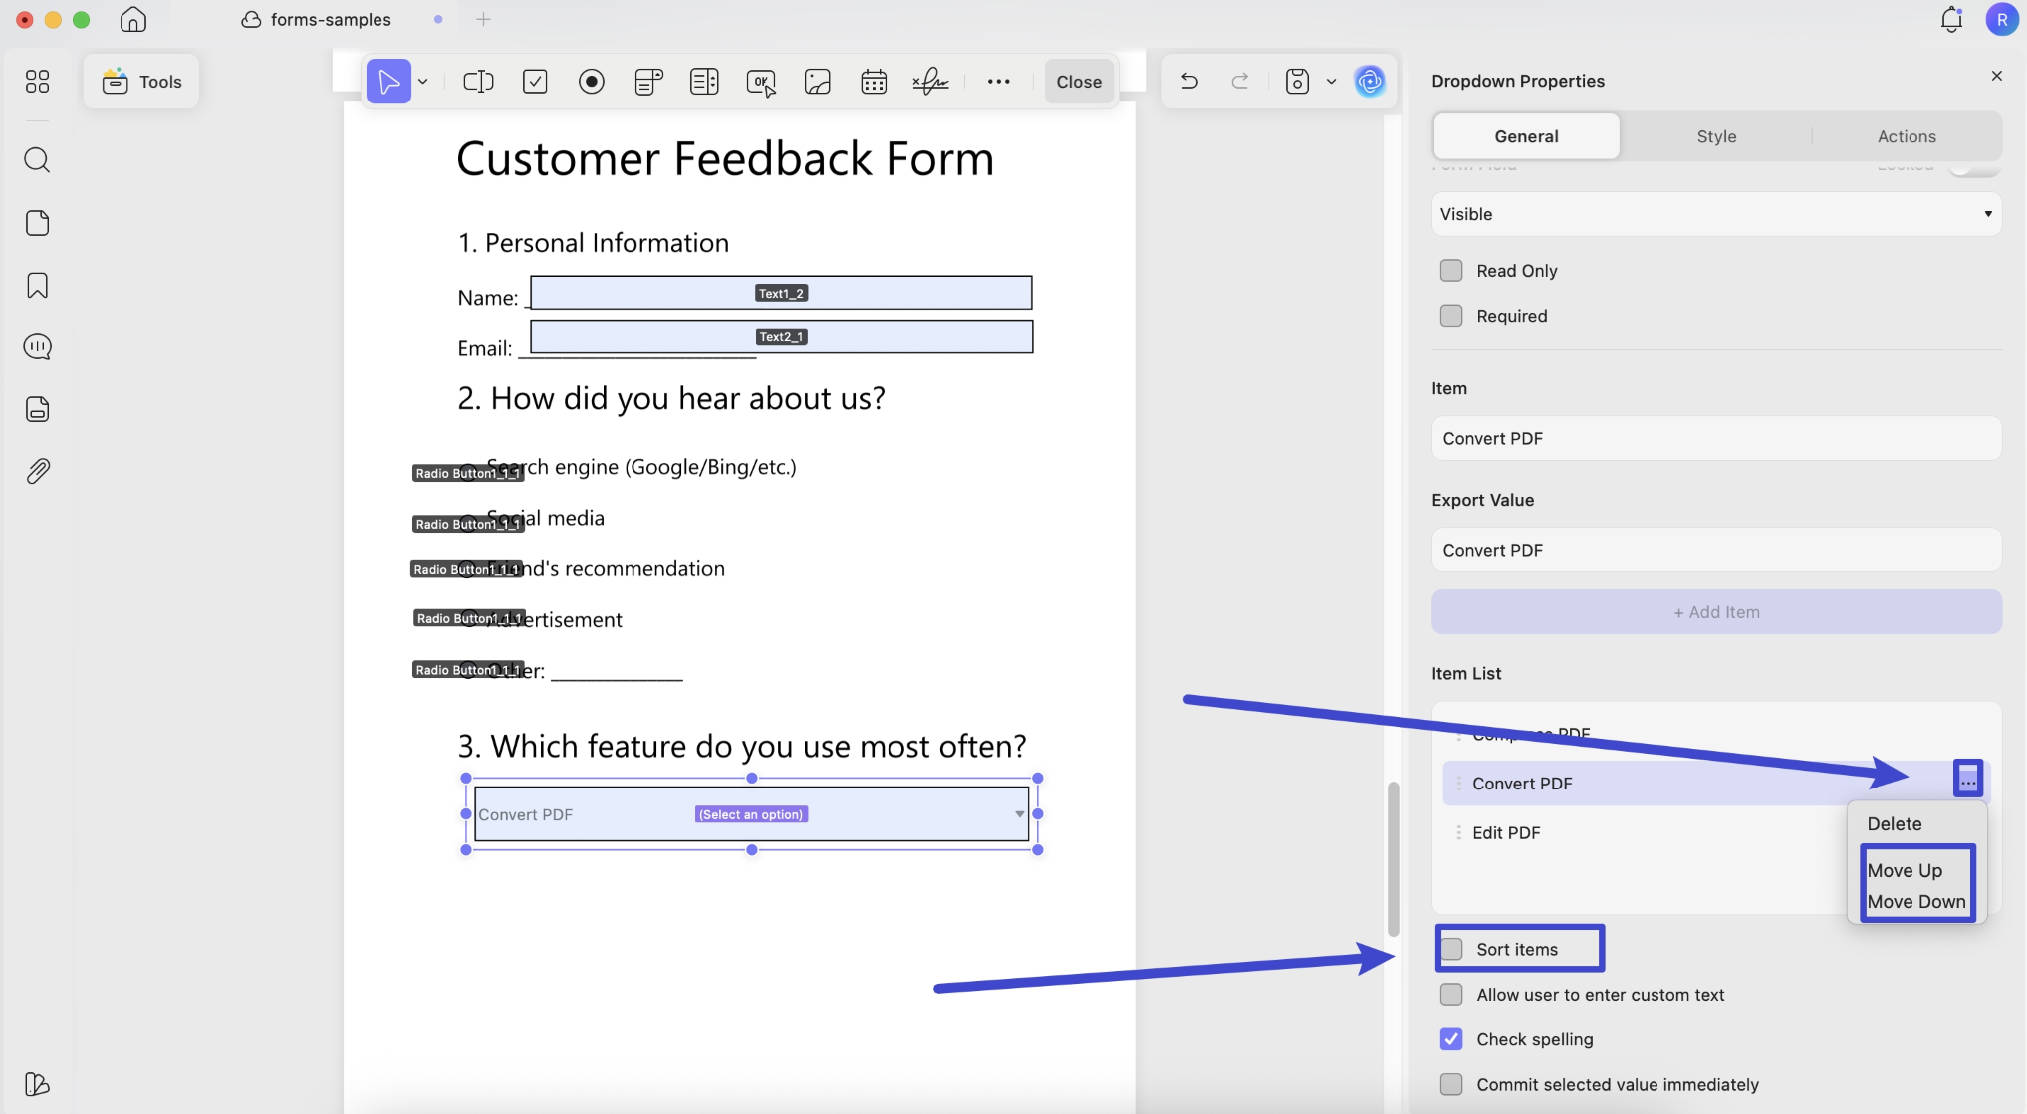Click the Save file icon

click(1297, 81)
